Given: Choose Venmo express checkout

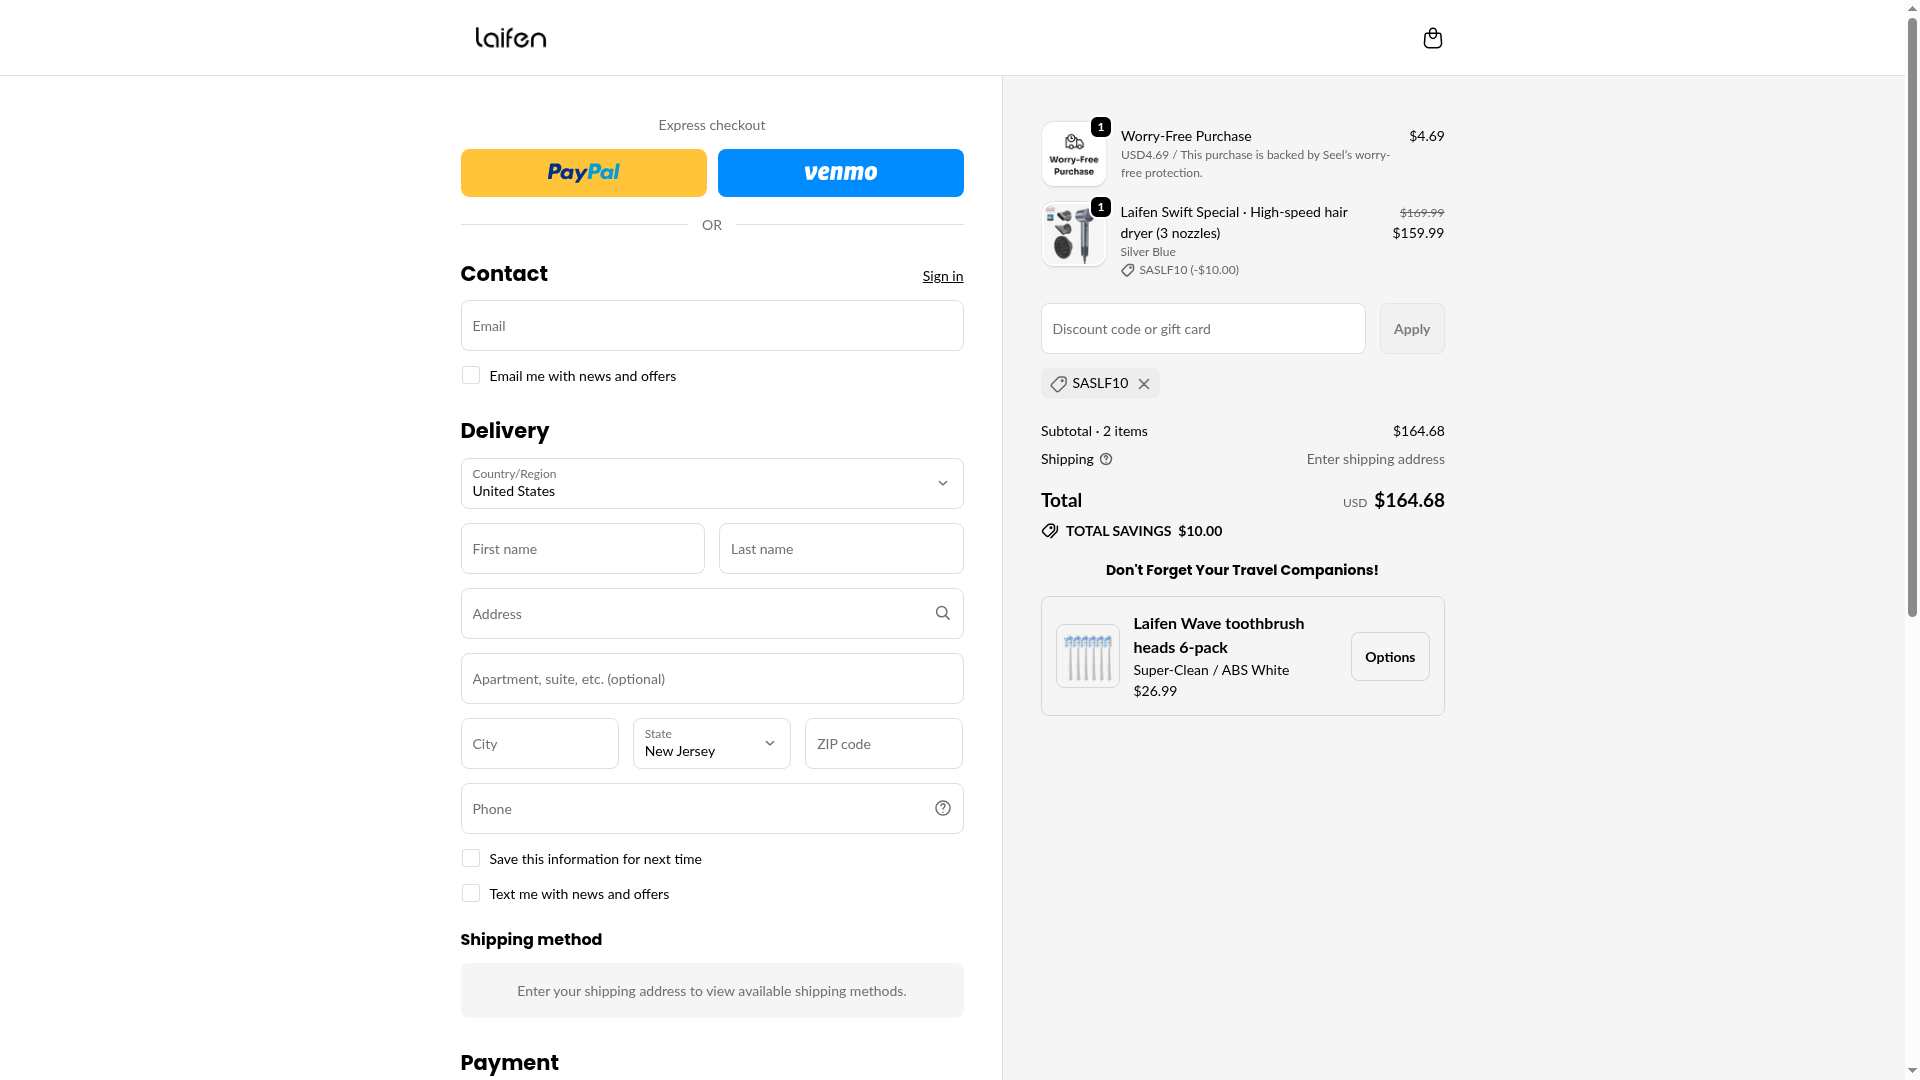Looking at the screenshot, I should pyautogui.click(x=840, y=173).
